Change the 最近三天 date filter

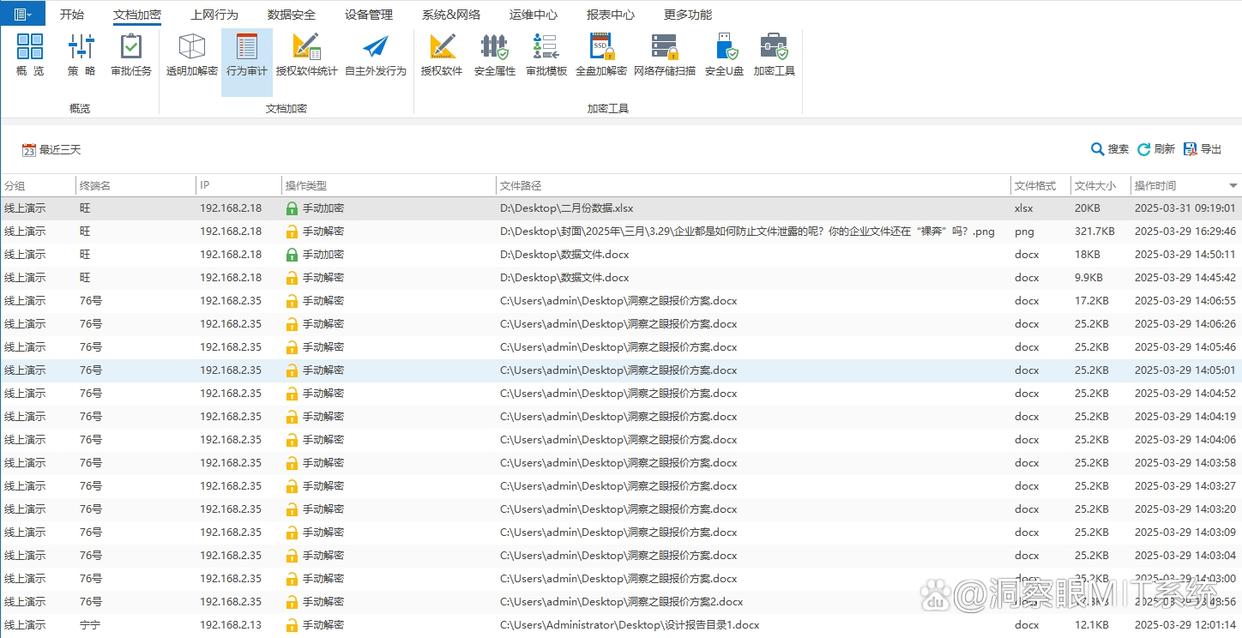coord(50,149)
